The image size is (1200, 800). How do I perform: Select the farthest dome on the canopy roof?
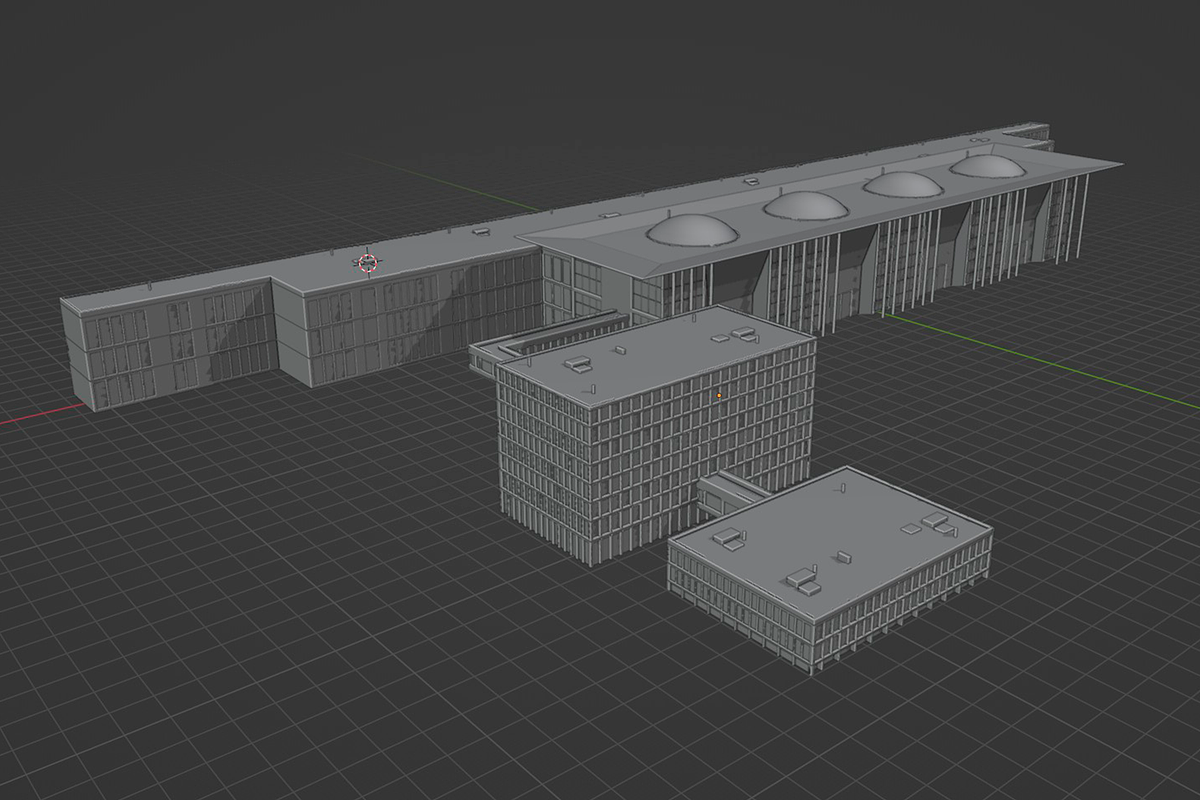(x=987, y=166)
